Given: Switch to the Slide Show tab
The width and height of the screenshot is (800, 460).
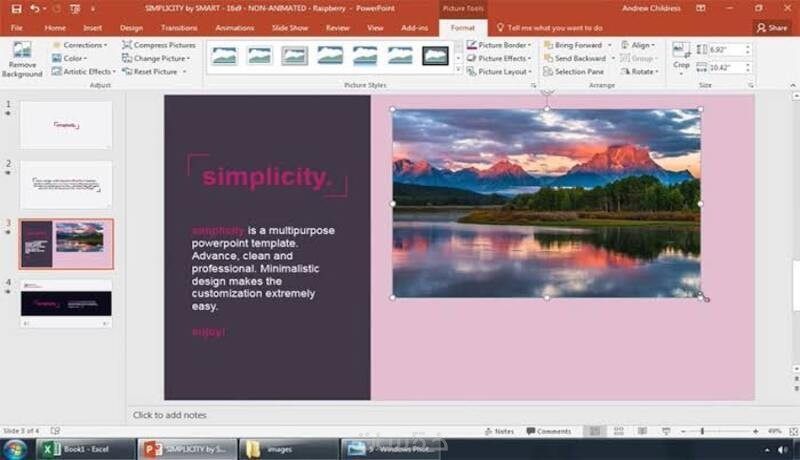Looking at the screenshot, I should point(290,28).
